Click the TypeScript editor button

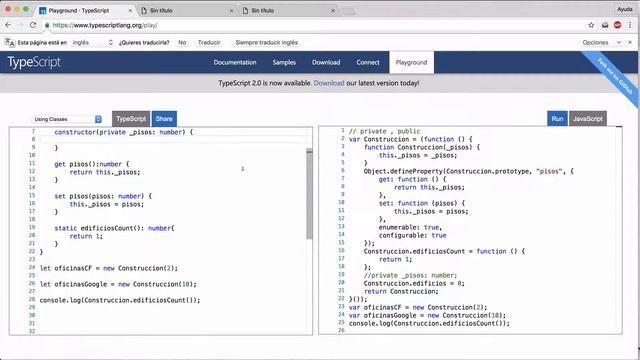[131, 119]
